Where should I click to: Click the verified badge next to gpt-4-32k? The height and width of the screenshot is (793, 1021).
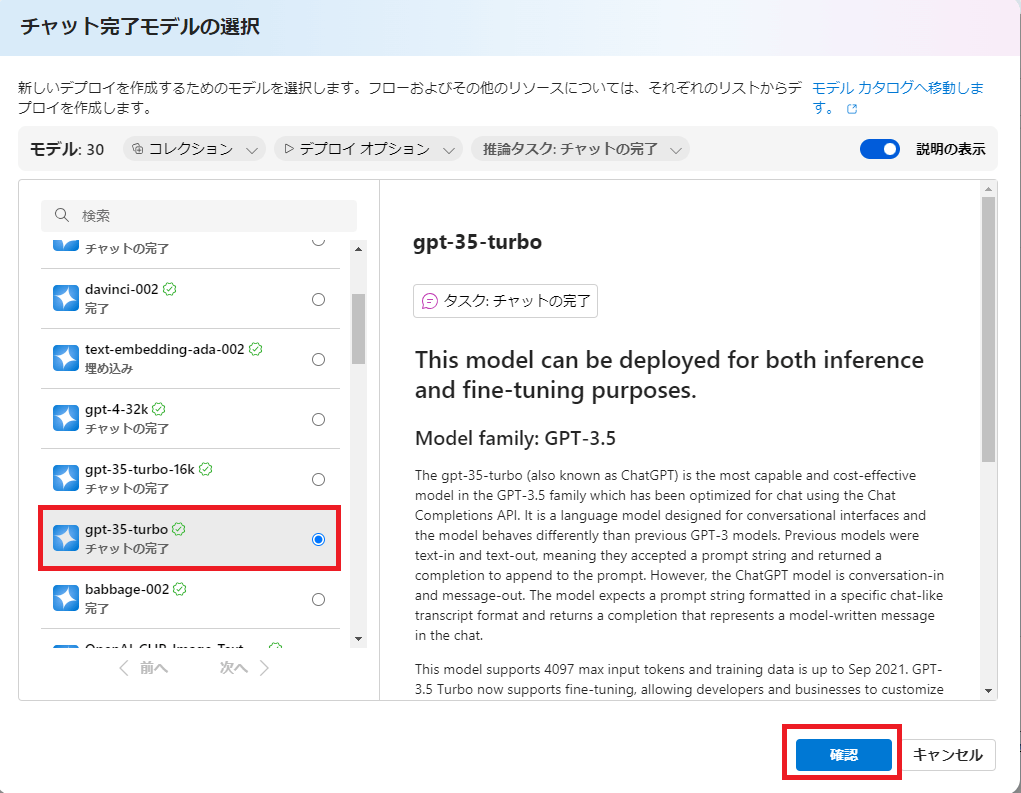159,409
